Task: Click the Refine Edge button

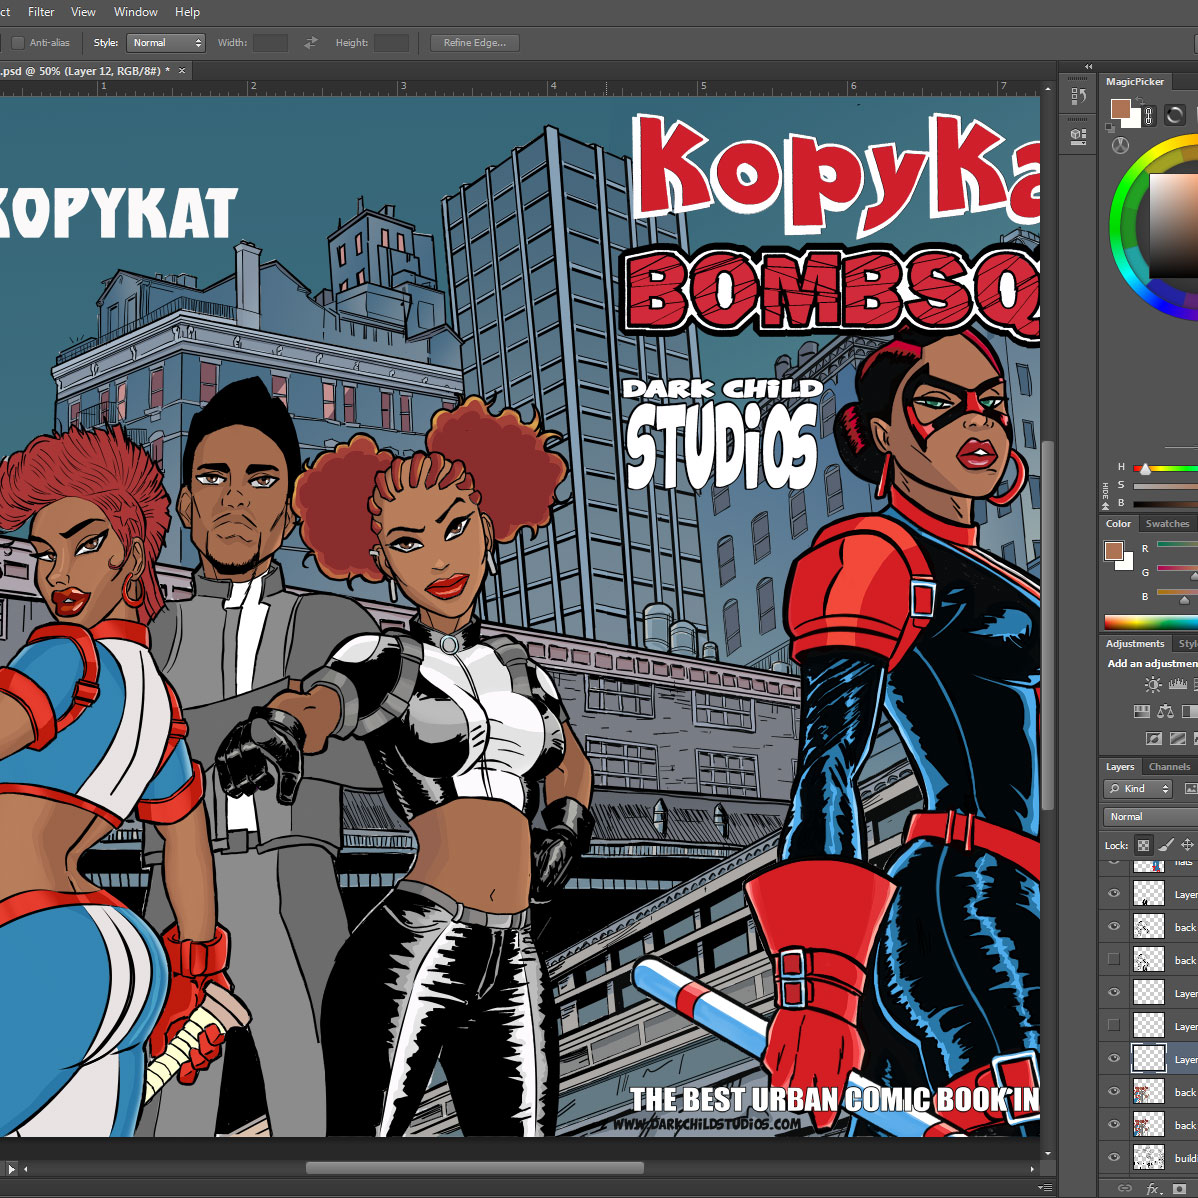Action: tap(474, 43)
